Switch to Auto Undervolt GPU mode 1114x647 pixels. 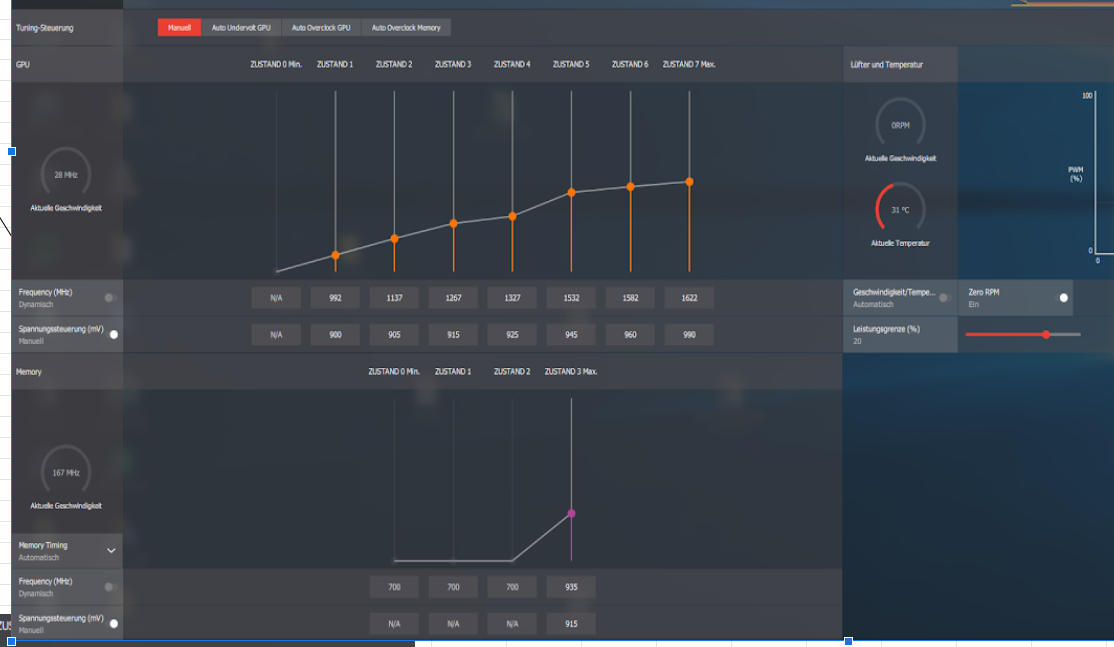(x=241, y=28)
